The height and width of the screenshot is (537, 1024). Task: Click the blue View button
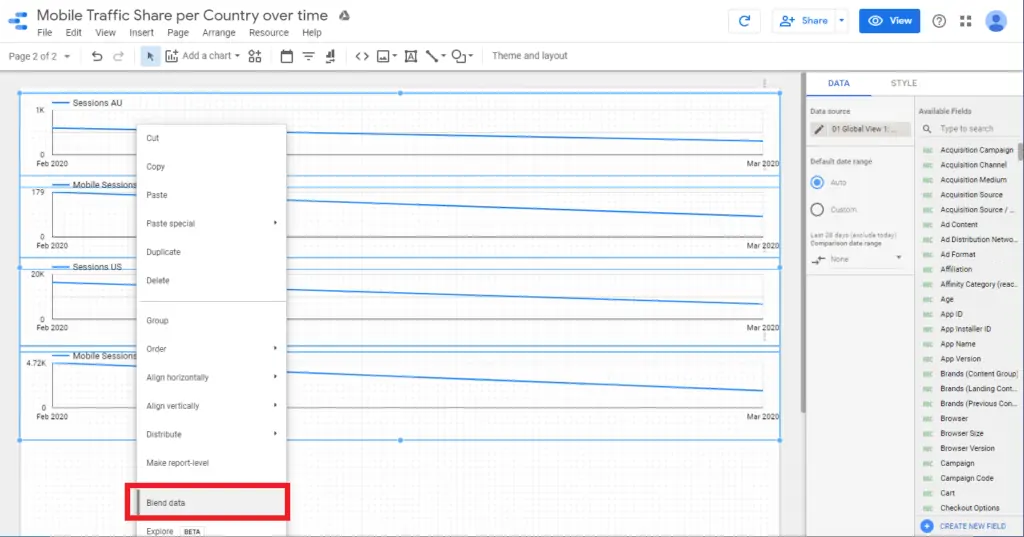click(x=888, y=21)
